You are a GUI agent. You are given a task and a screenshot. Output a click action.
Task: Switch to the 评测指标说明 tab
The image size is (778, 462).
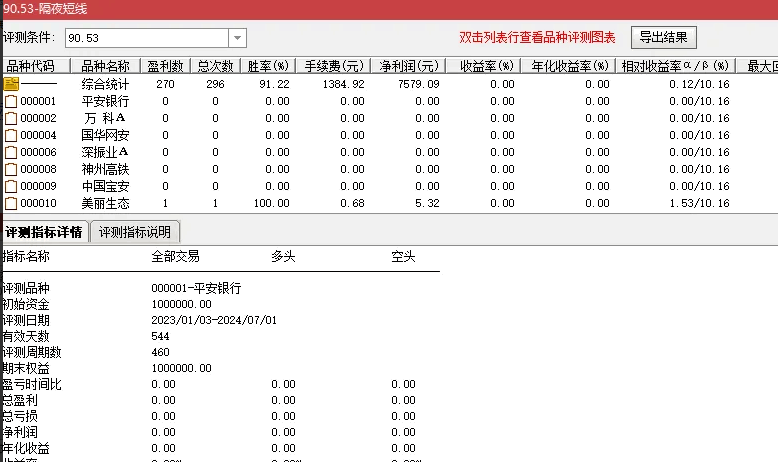133,232
